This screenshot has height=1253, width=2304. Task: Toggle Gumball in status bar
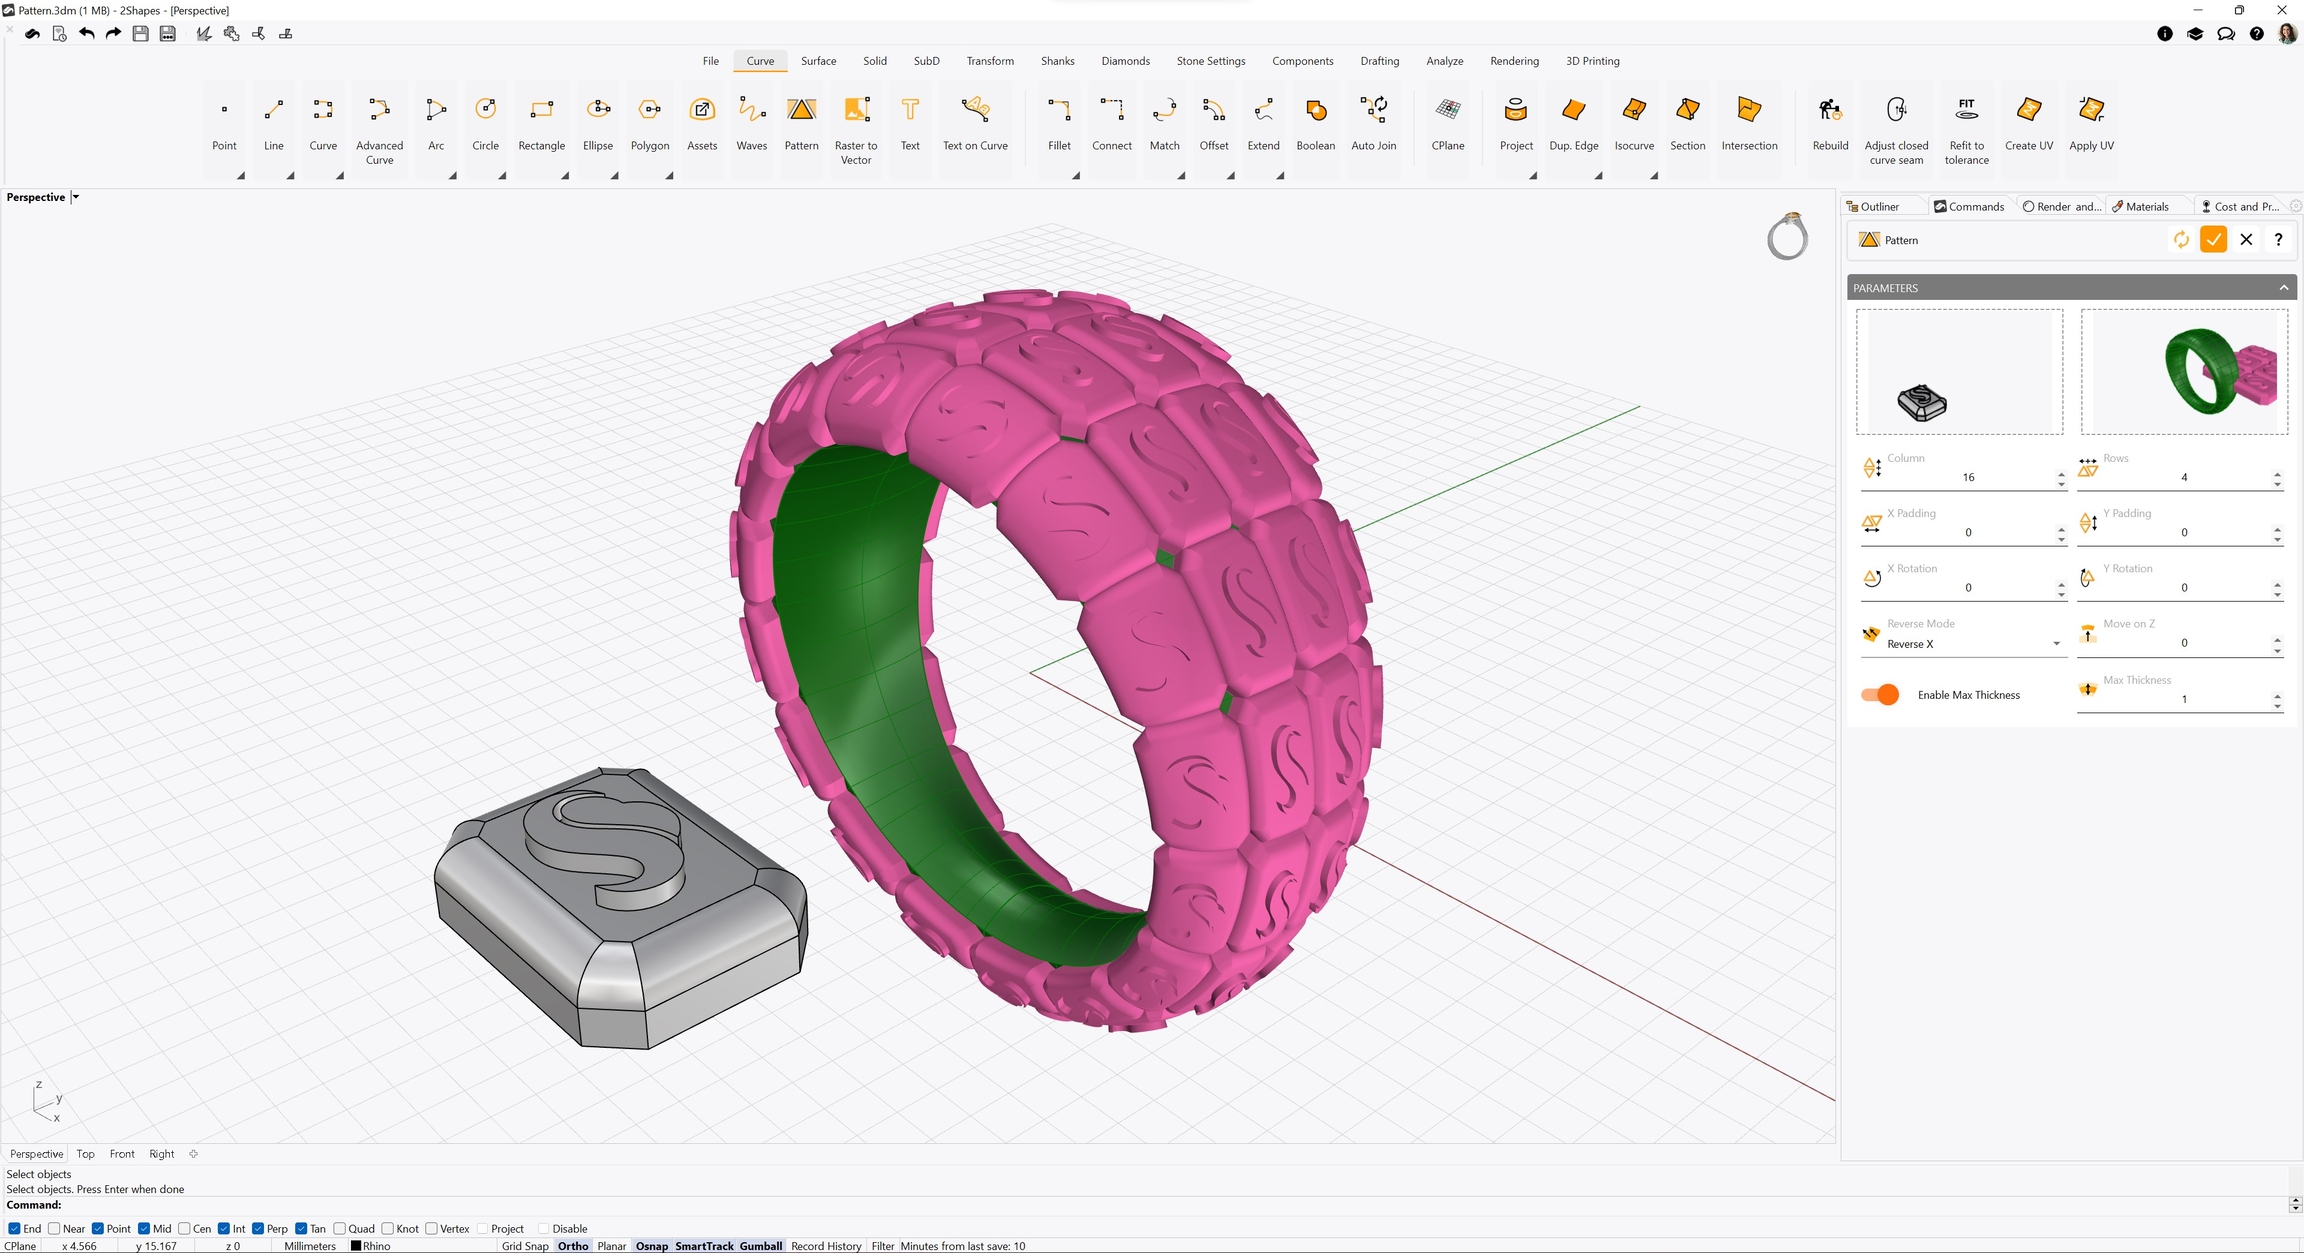tap(760, 1246)
